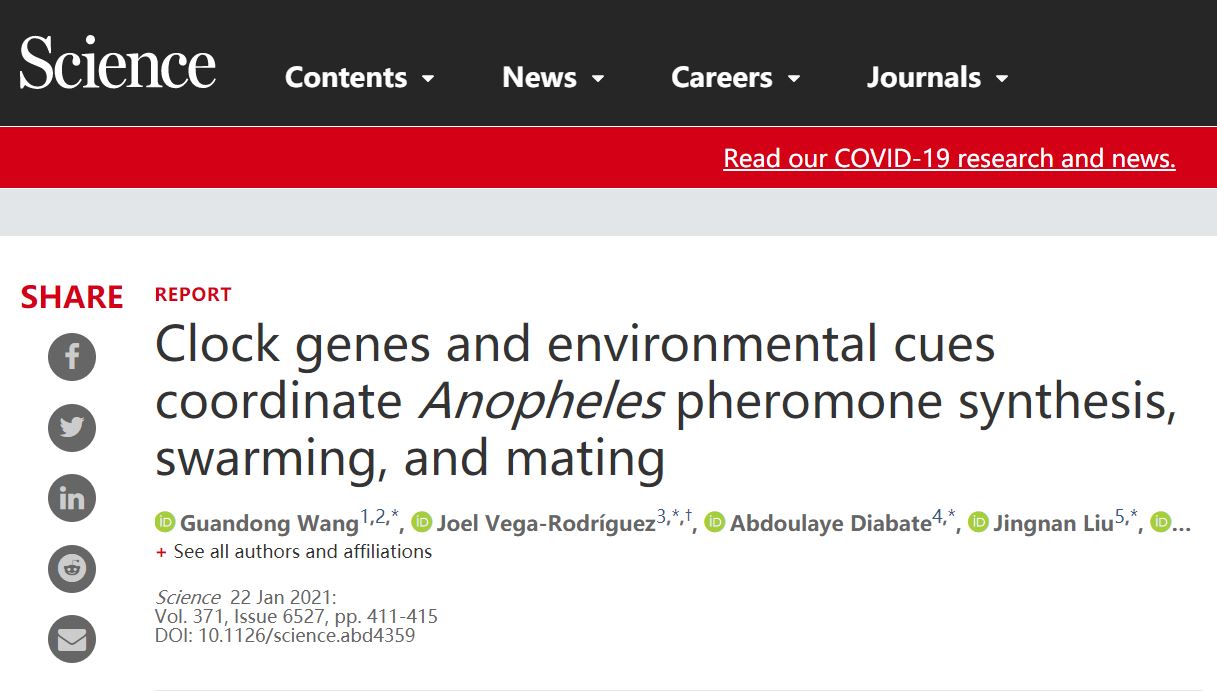
Task: Open Jingnan Liu's ORCID icon
Action: (x=978, y=522)
